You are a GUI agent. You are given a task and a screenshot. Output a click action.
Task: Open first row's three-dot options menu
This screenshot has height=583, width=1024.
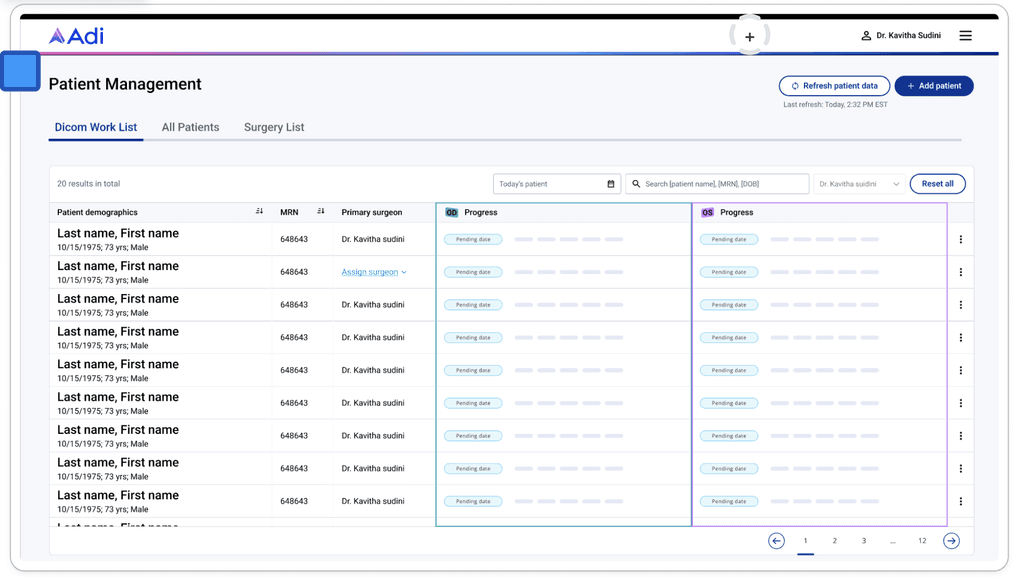point(961,240)
